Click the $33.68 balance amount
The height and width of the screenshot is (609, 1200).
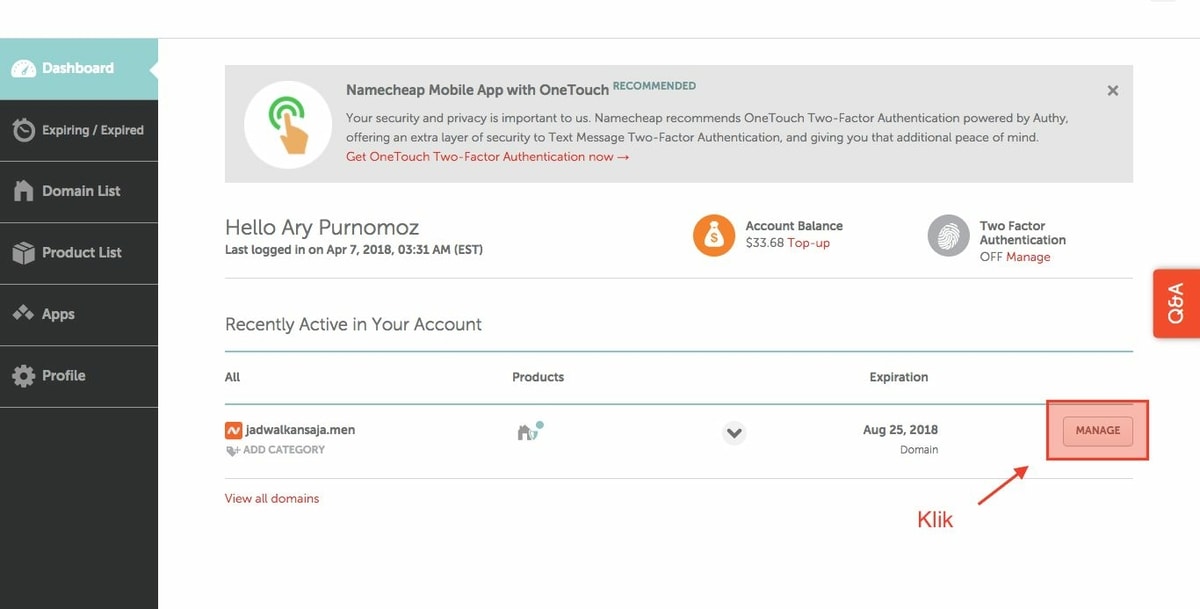[765, 243]
